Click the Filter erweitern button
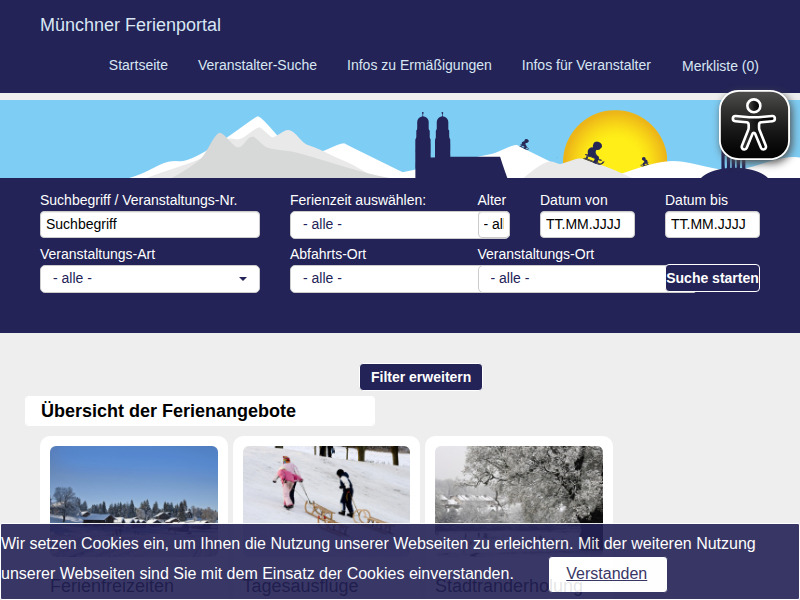800x600 pixels. click(x=421, y=377)
